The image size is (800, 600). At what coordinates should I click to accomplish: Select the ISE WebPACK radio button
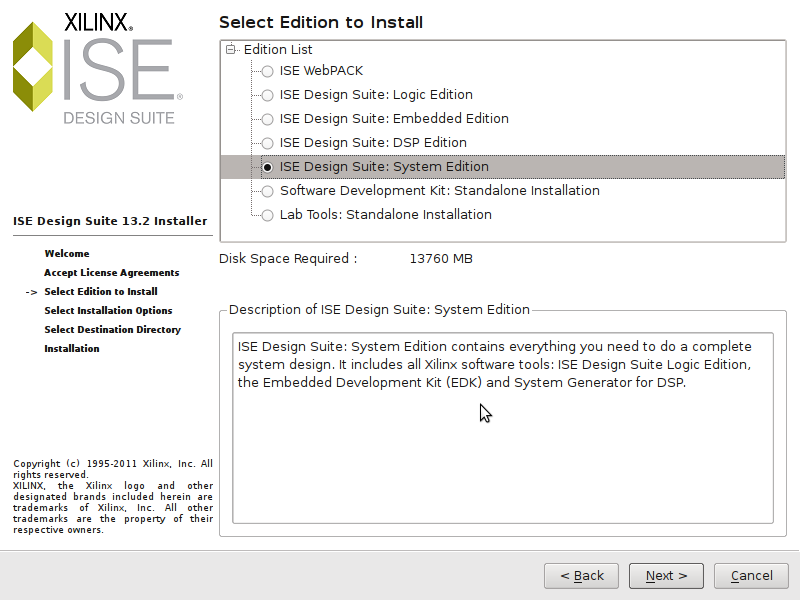point(267,71)
